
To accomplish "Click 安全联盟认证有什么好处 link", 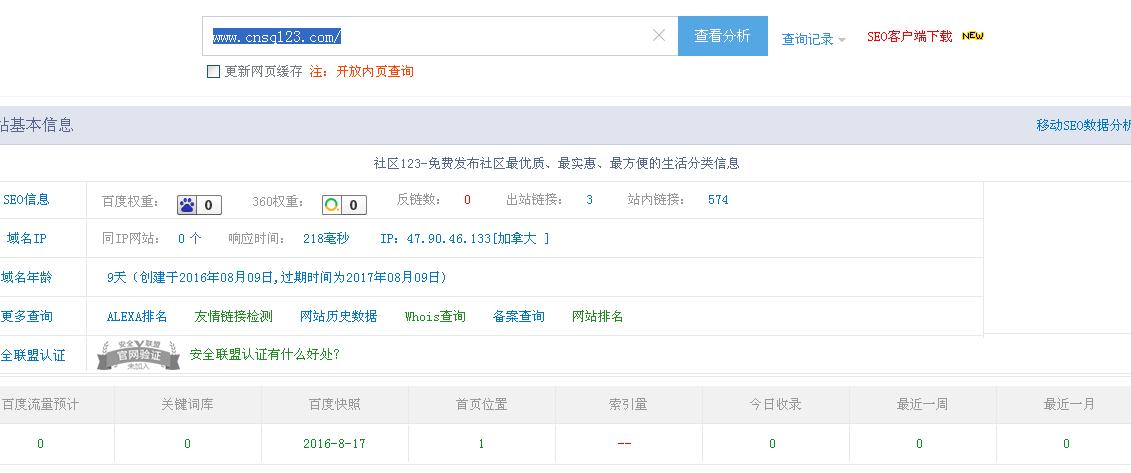I will point(264,354).
